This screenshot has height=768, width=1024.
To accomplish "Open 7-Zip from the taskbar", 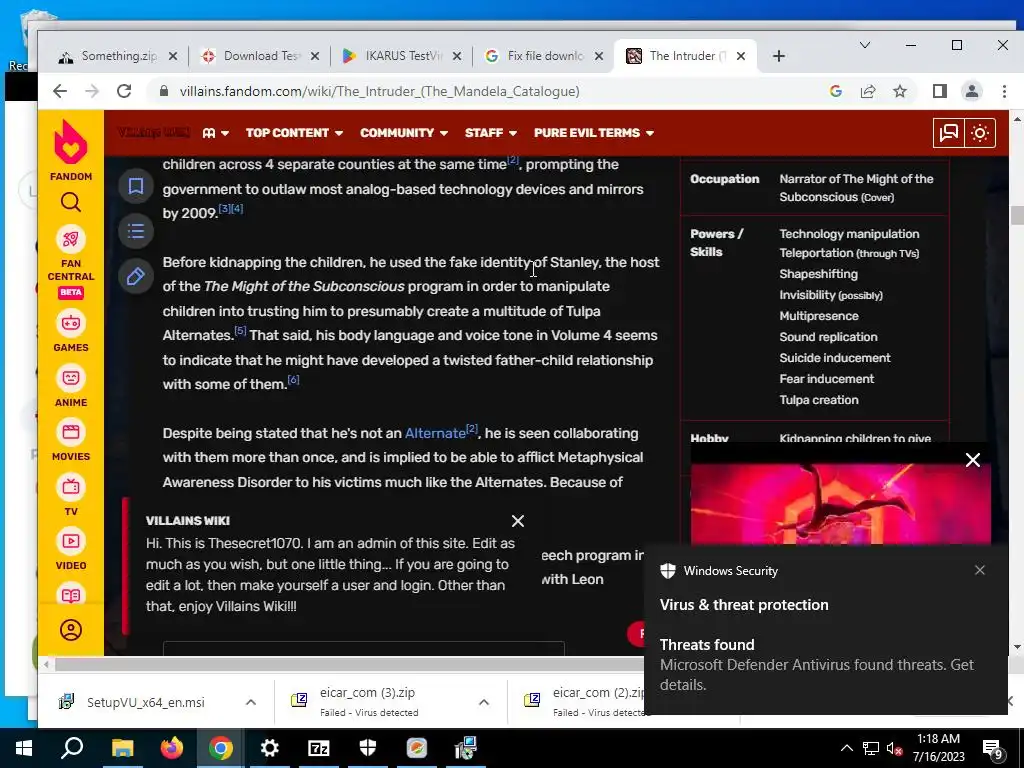I will 319,748.
